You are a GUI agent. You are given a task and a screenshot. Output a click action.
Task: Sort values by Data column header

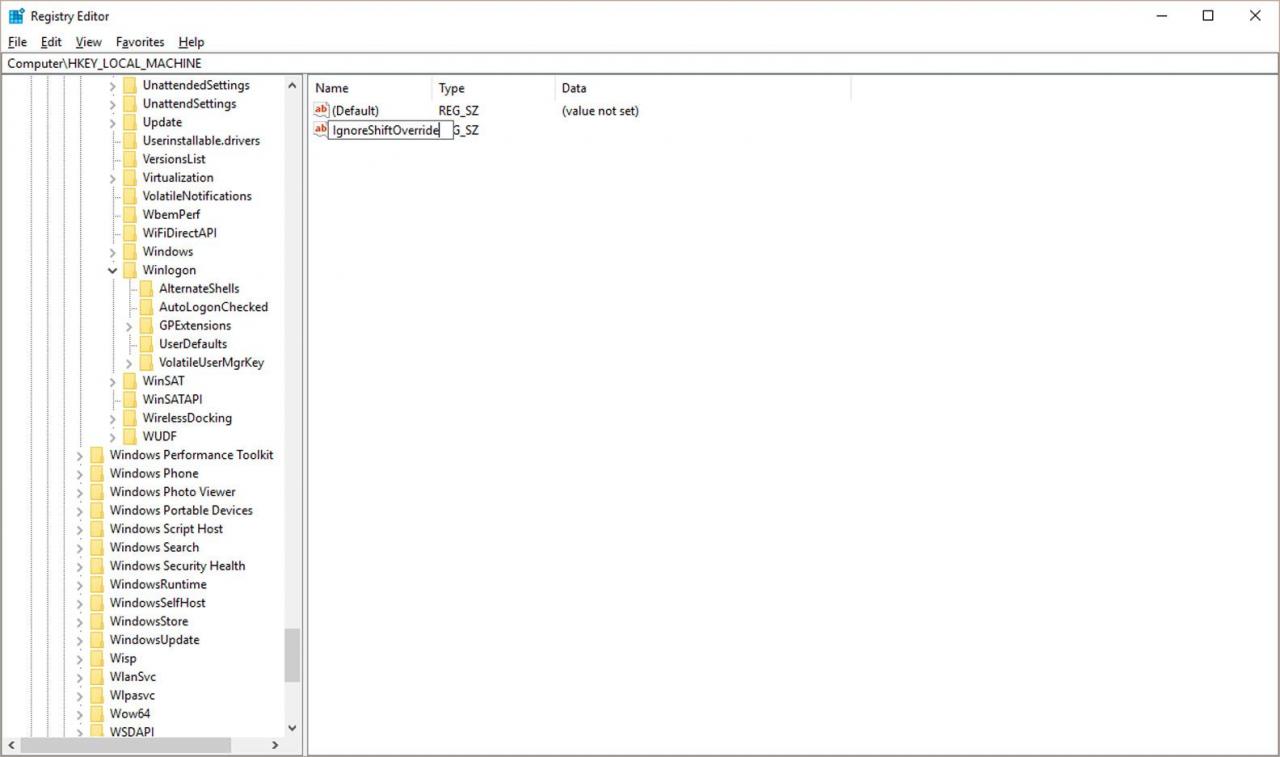(x=703, y=88)
